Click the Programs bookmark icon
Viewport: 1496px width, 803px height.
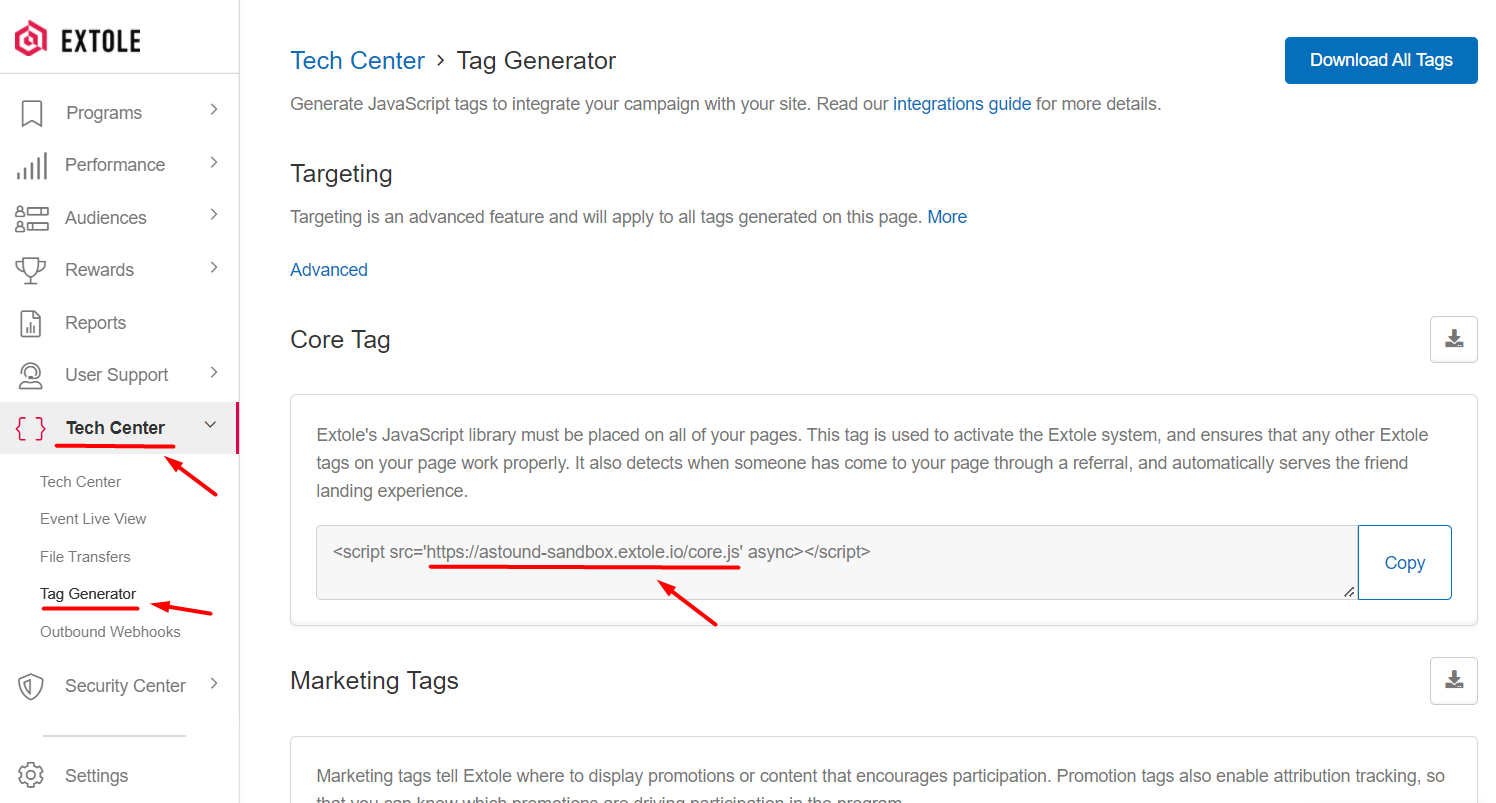pos(32,113)
